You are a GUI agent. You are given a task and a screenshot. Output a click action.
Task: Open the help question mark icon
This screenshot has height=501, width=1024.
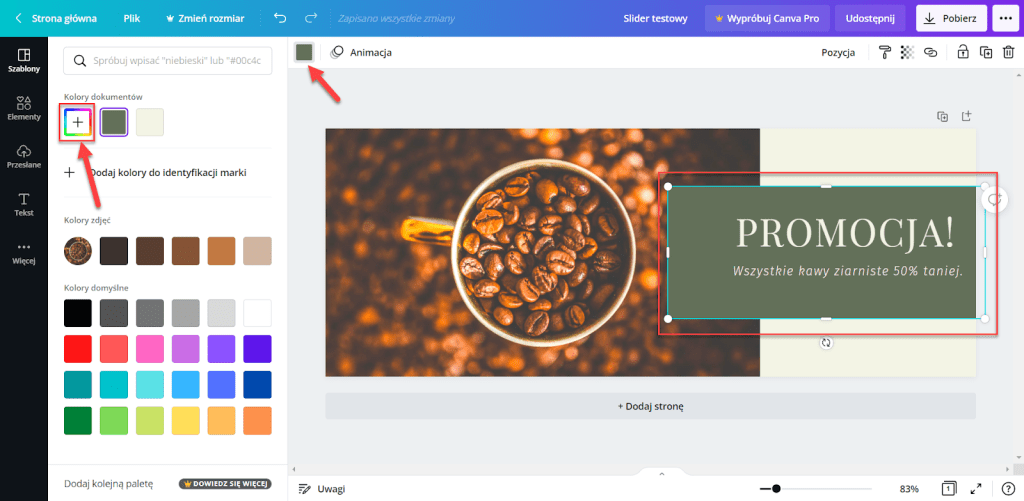[1008, 488]
